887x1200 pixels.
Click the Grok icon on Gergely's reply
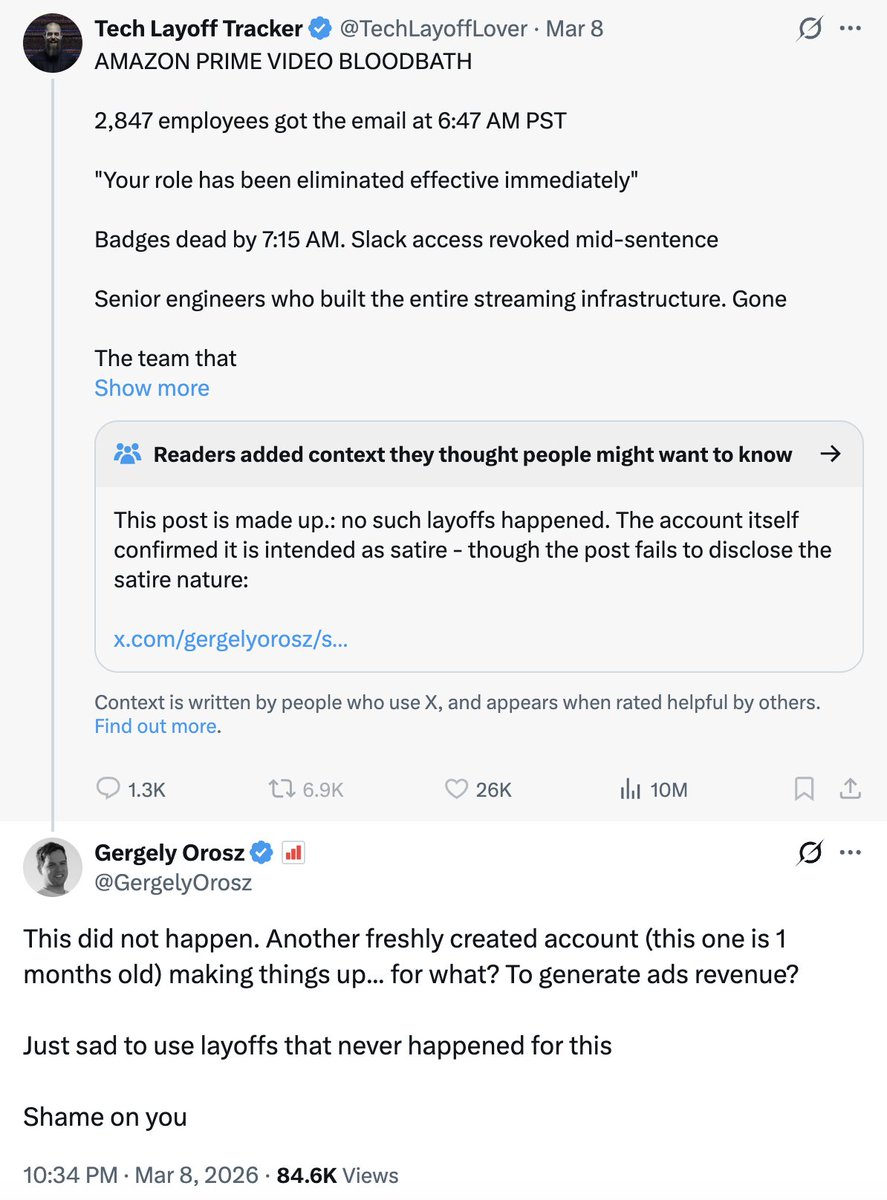[810, 853]
